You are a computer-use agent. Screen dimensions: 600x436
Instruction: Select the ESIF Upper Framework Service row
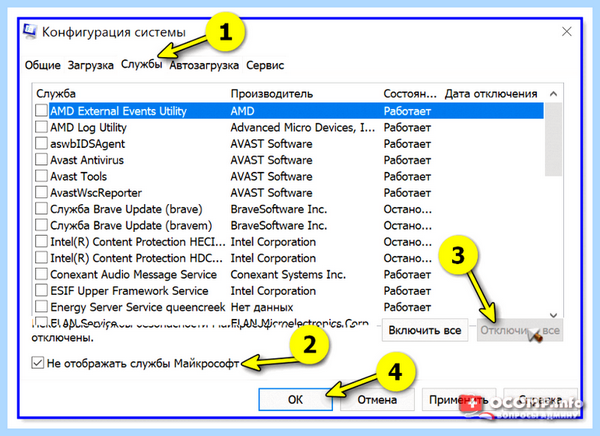point(289,291)
